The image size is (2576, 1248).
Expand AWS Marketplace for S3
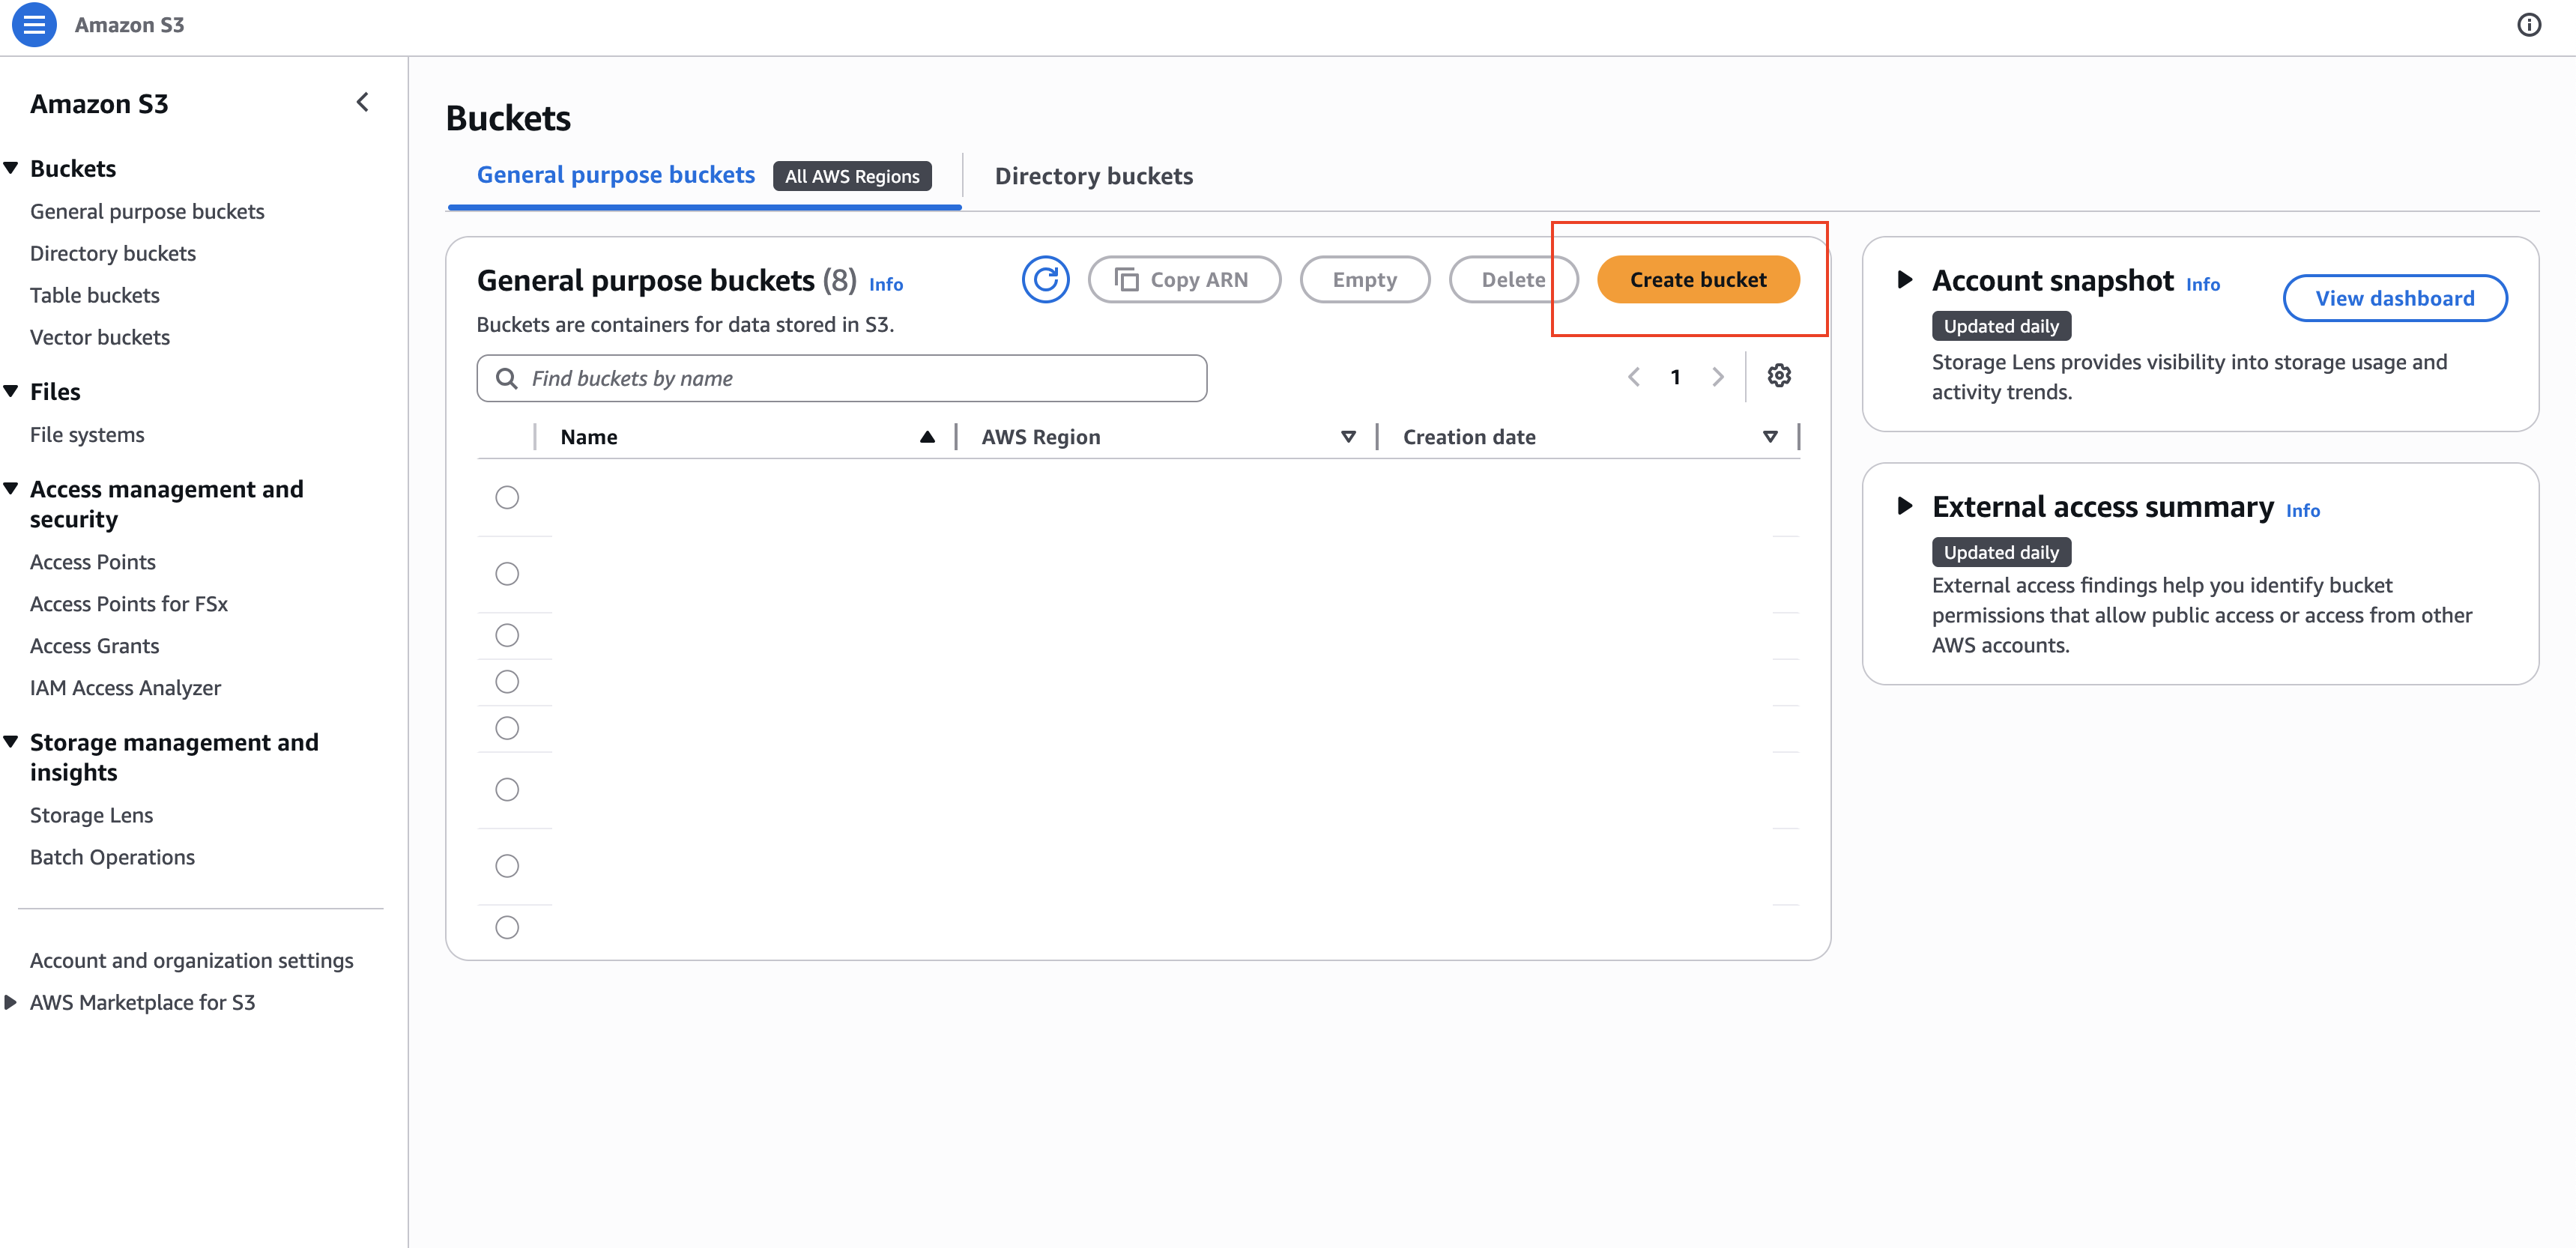coord(11,1002)
